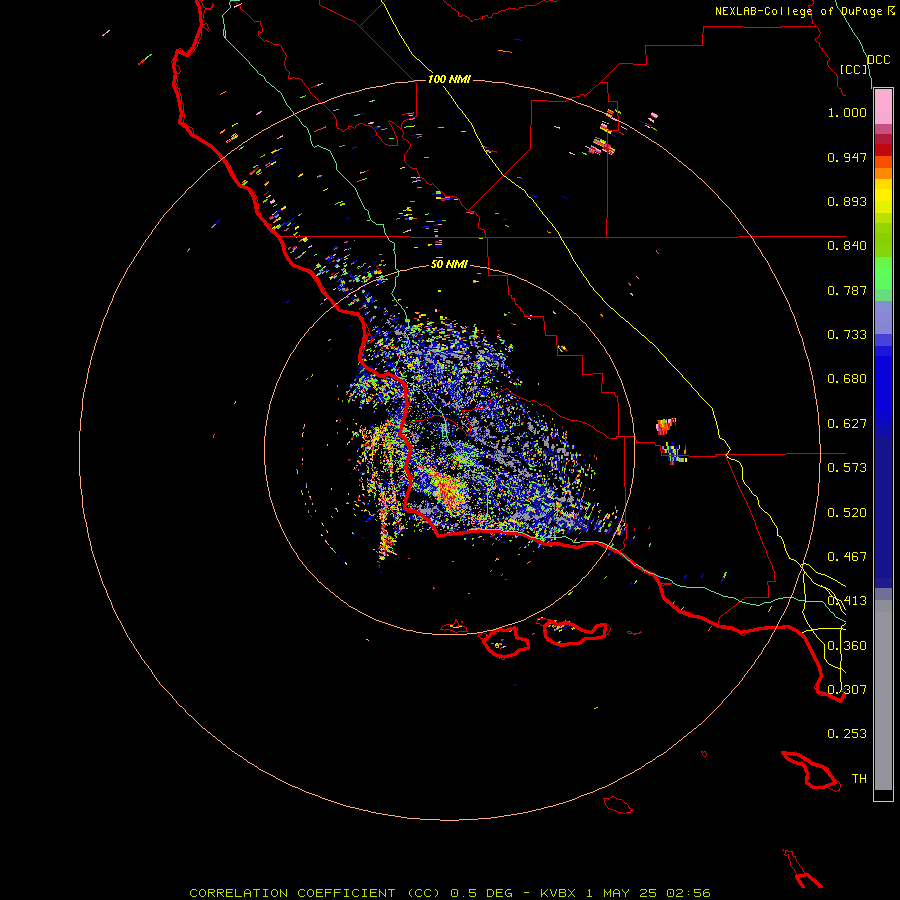Click the 0.520 scale value
This screenshot has height=900, width=900.
847,513
